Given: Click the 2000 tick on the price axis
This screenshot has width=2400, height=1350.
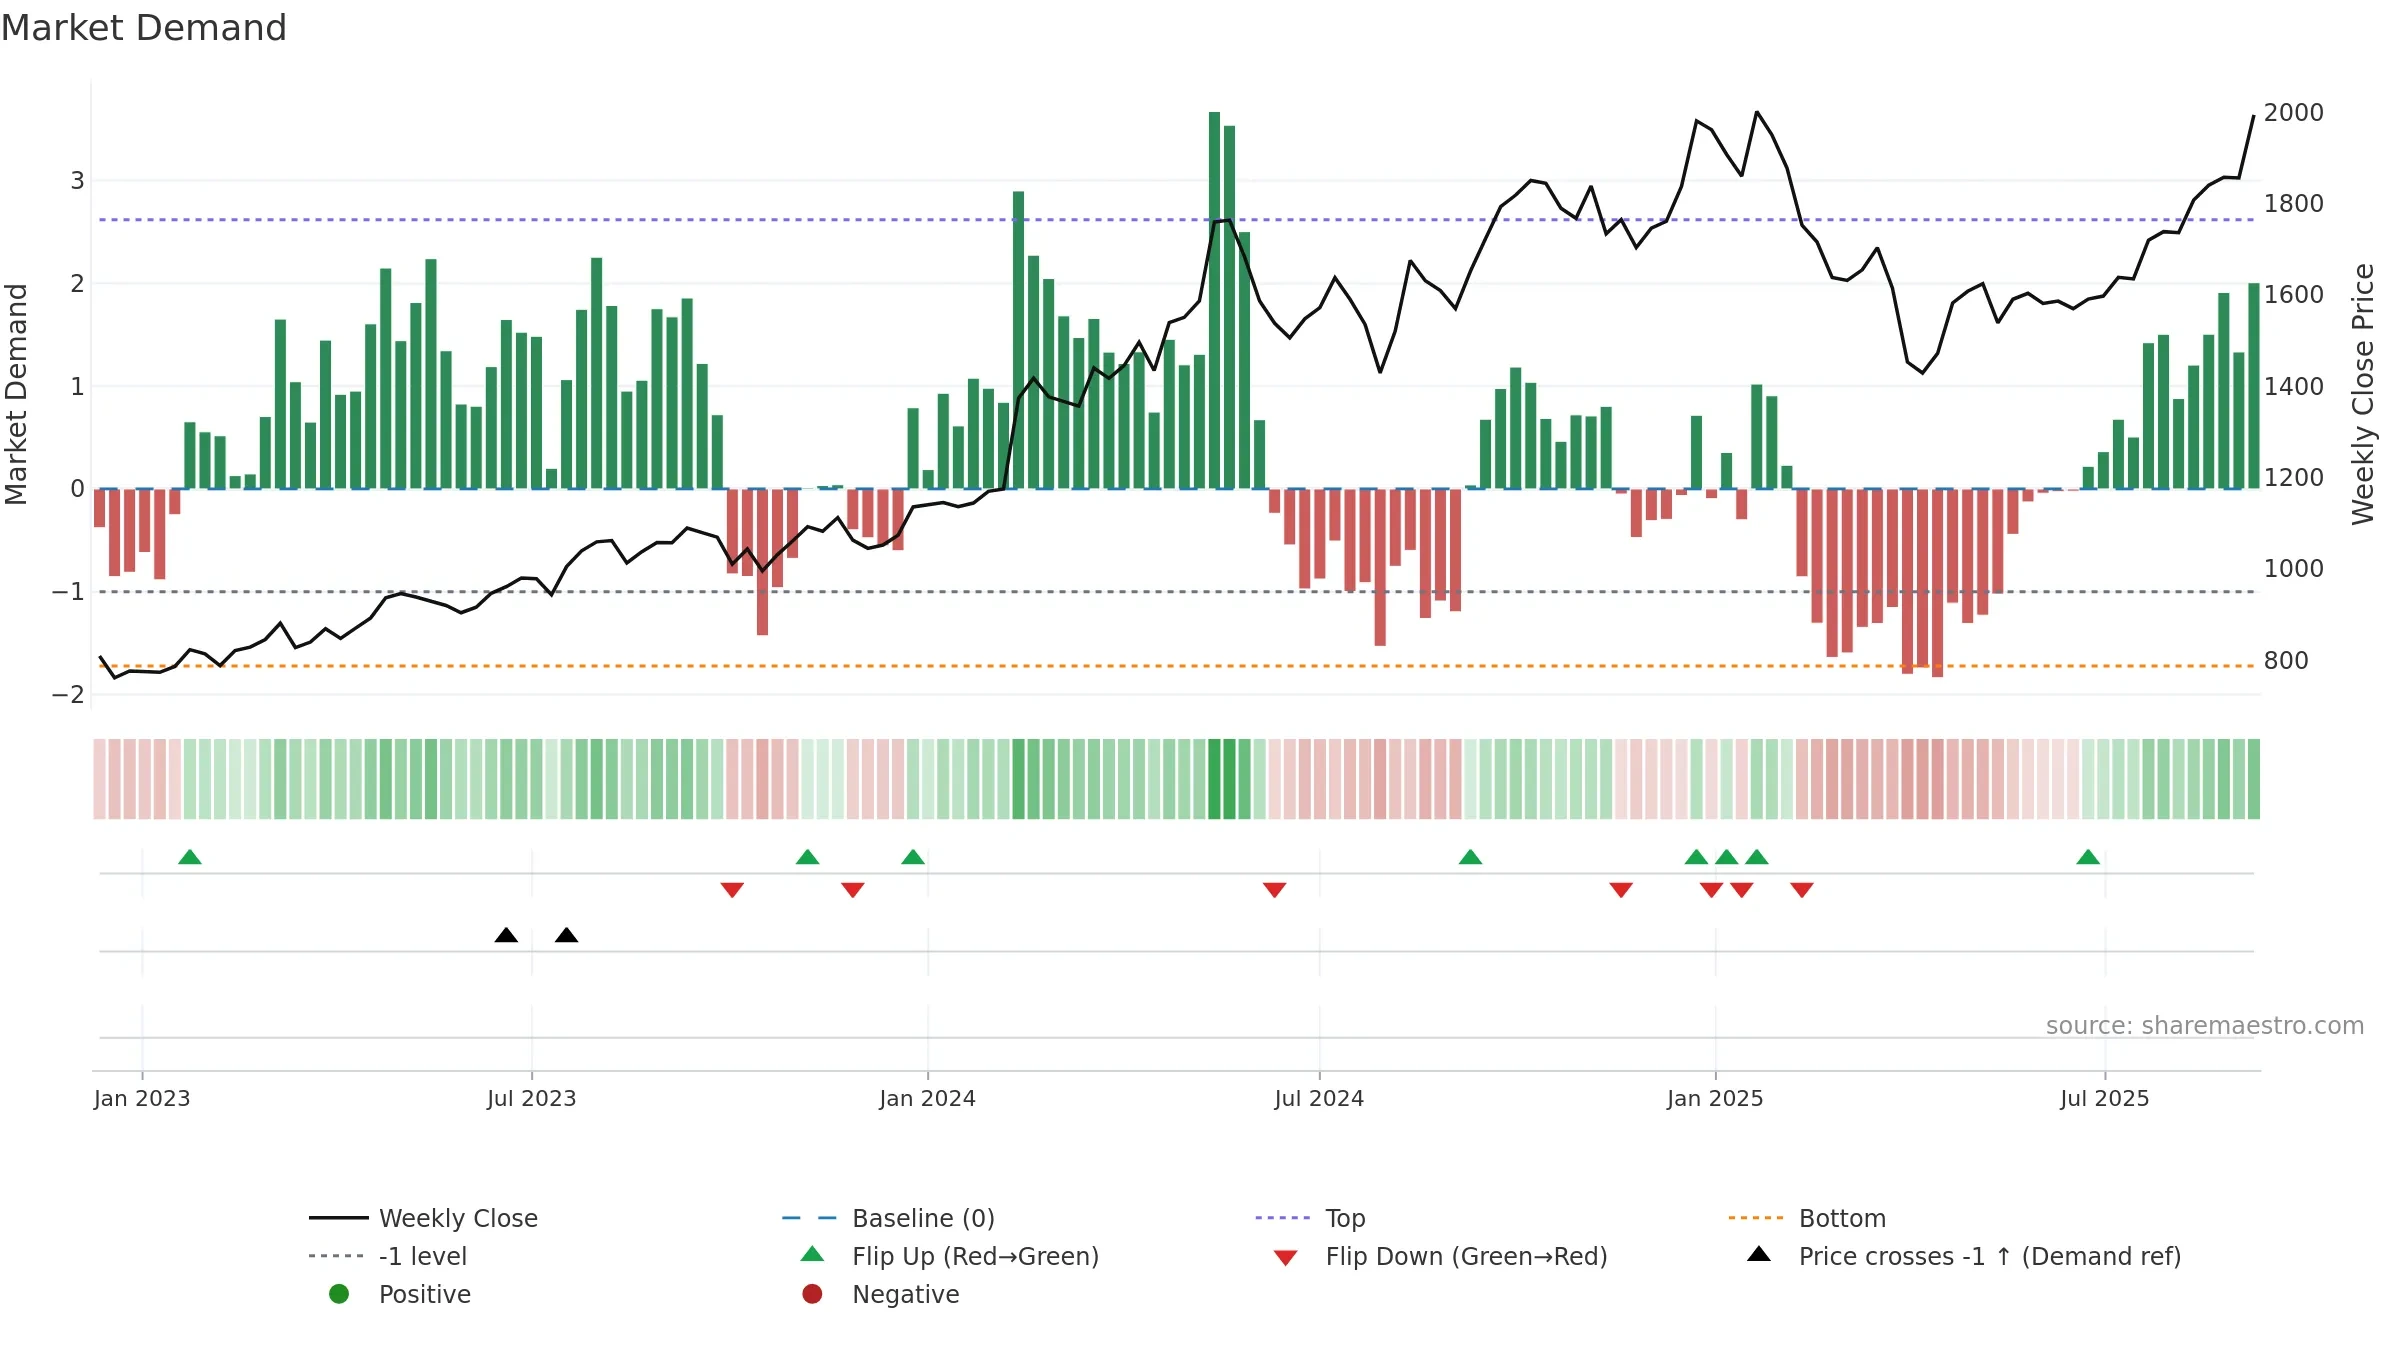Looking at the screenshot, I should click(2294, 112).
